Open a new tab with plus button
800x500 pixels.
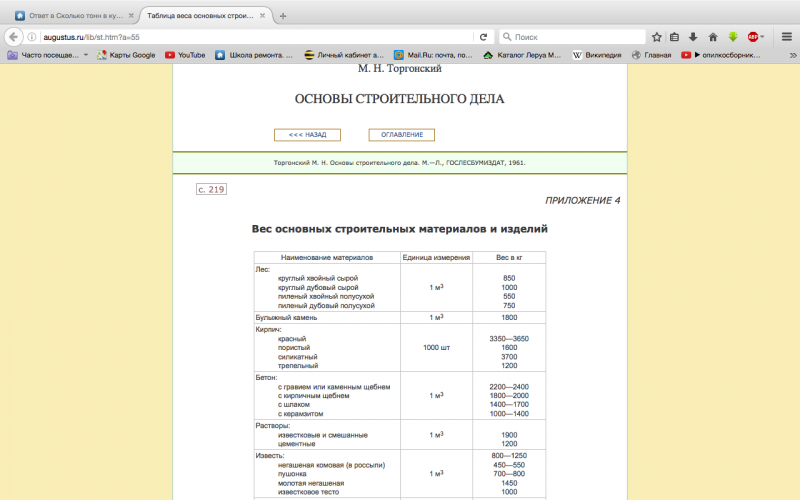(x=283, y=16)
